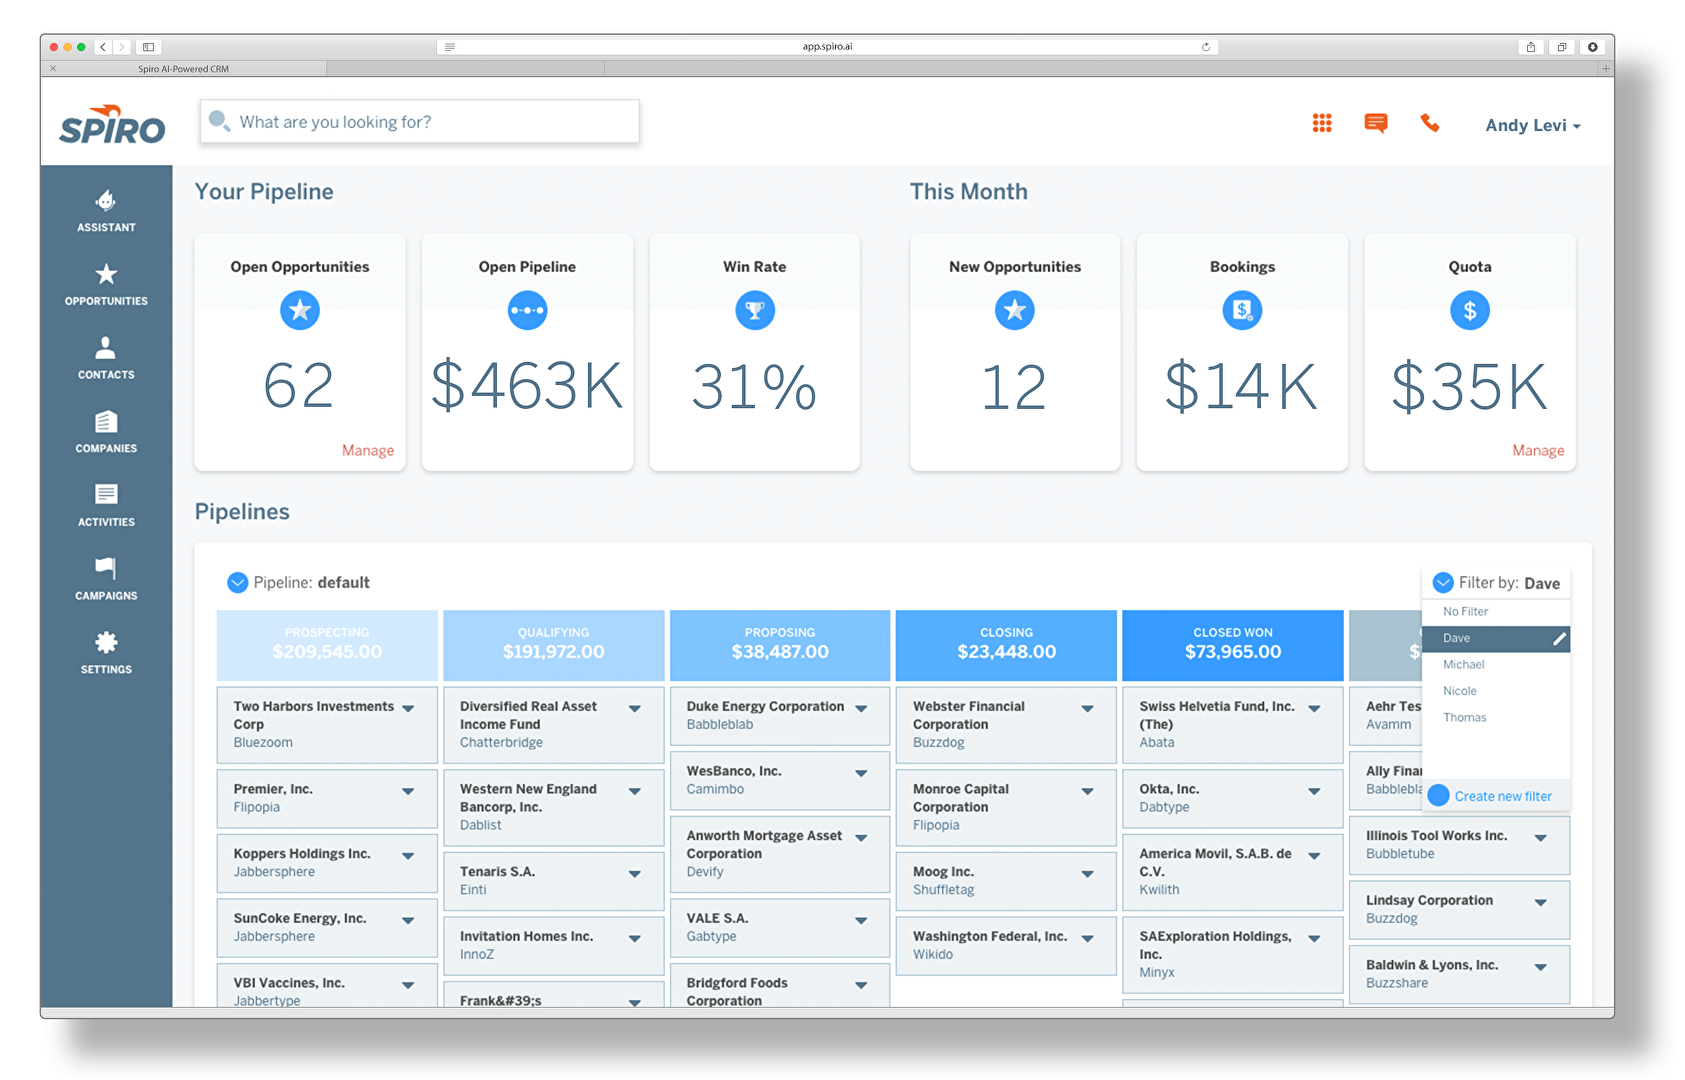Screen dimensions: 1685x1080
Task: Open the Andy Levi user menu
Action: pos(1532,125)
